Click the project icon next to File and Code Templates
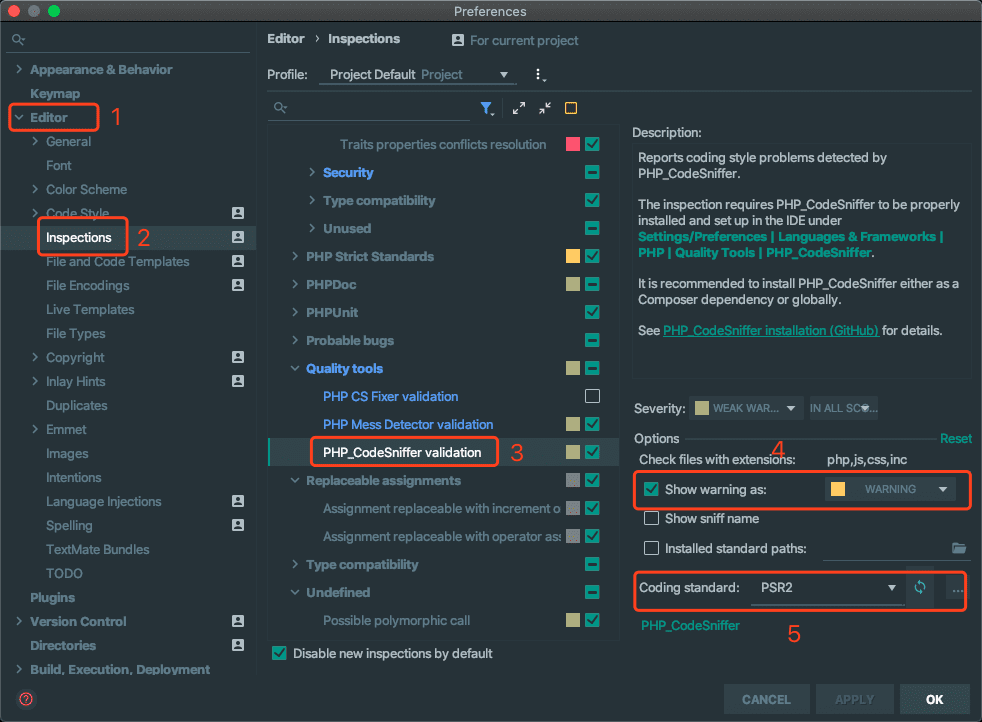Image resolution: width=982 pixels, height=722 pixels. [238, 261]
